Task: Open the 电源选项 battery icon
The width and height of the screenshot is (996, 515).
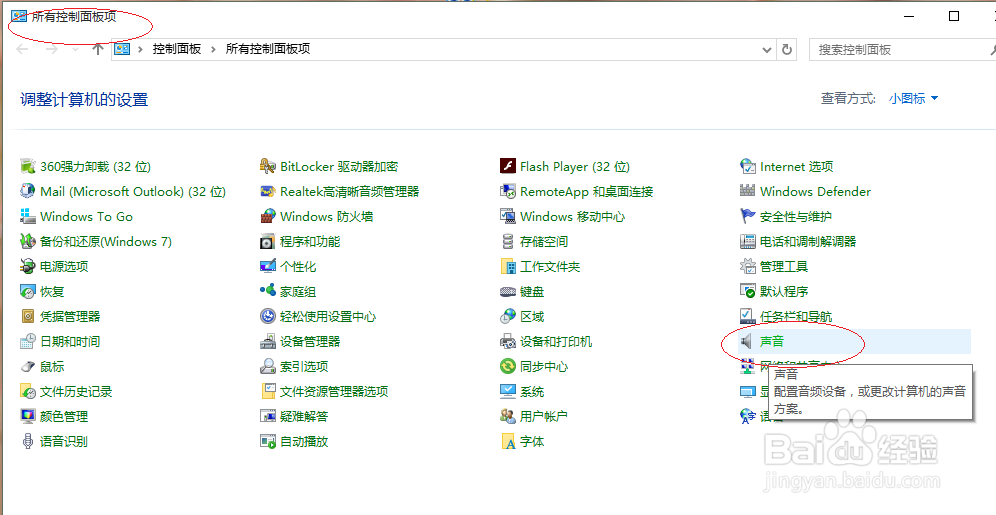Action: pyautogui.click(x=27, y=267)
